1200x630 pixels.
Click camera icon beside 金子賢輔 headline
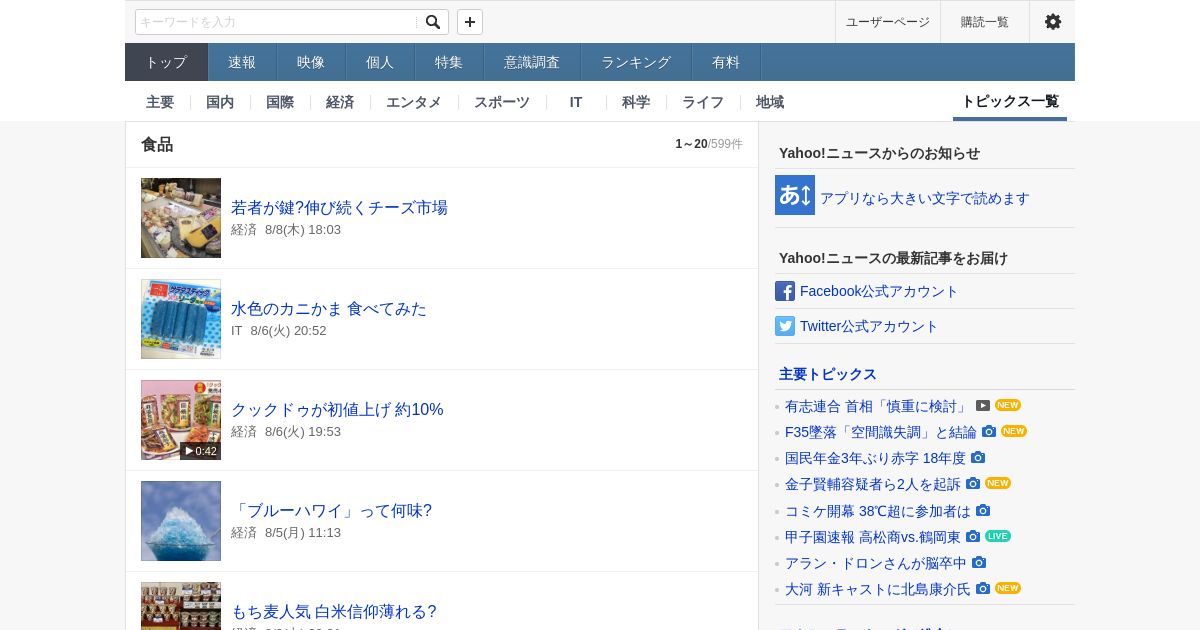point(973,483)
